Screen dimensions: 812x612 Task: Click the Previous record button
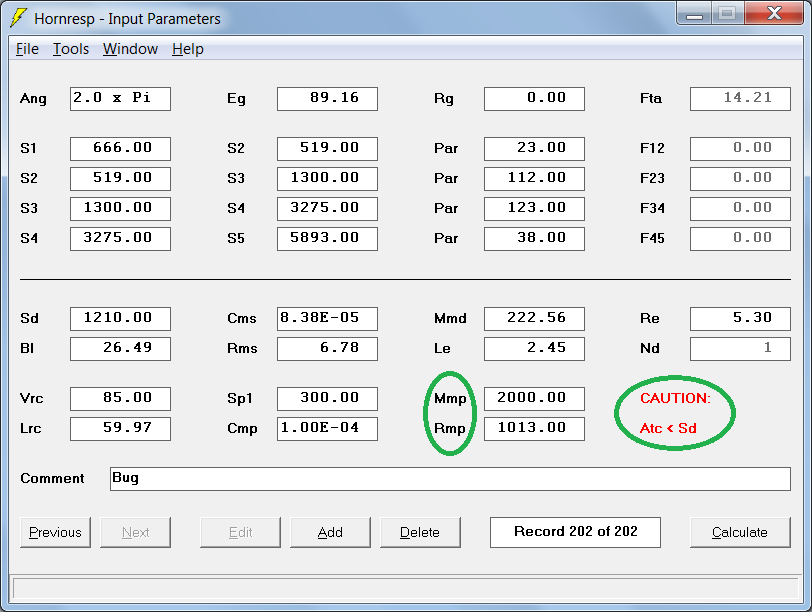(55, 532)
